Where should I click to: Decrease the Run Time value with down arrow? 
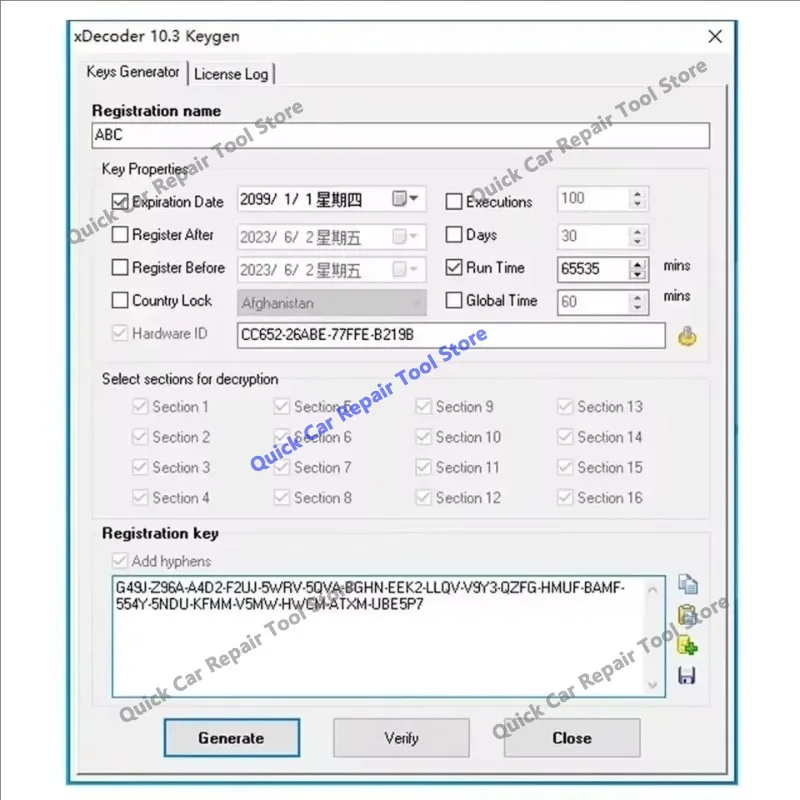point(637,274)
